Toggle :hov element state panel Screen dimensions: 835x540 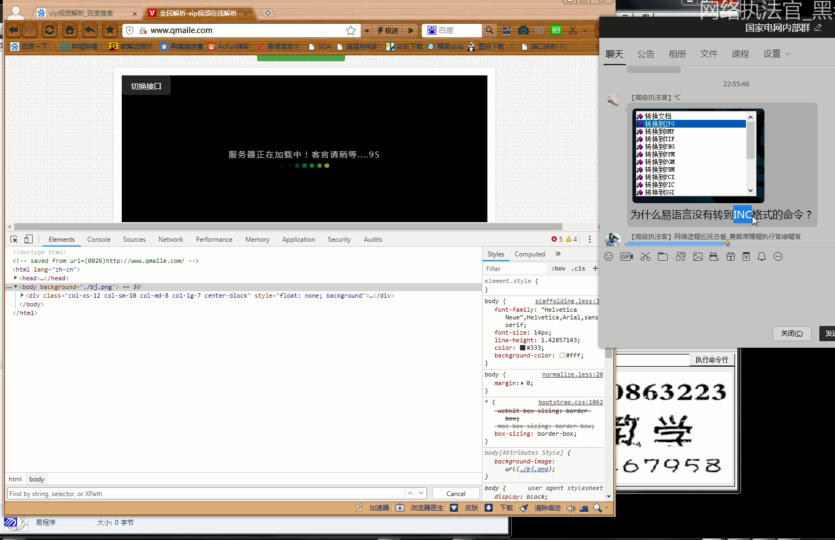click(x=559, y=269)
